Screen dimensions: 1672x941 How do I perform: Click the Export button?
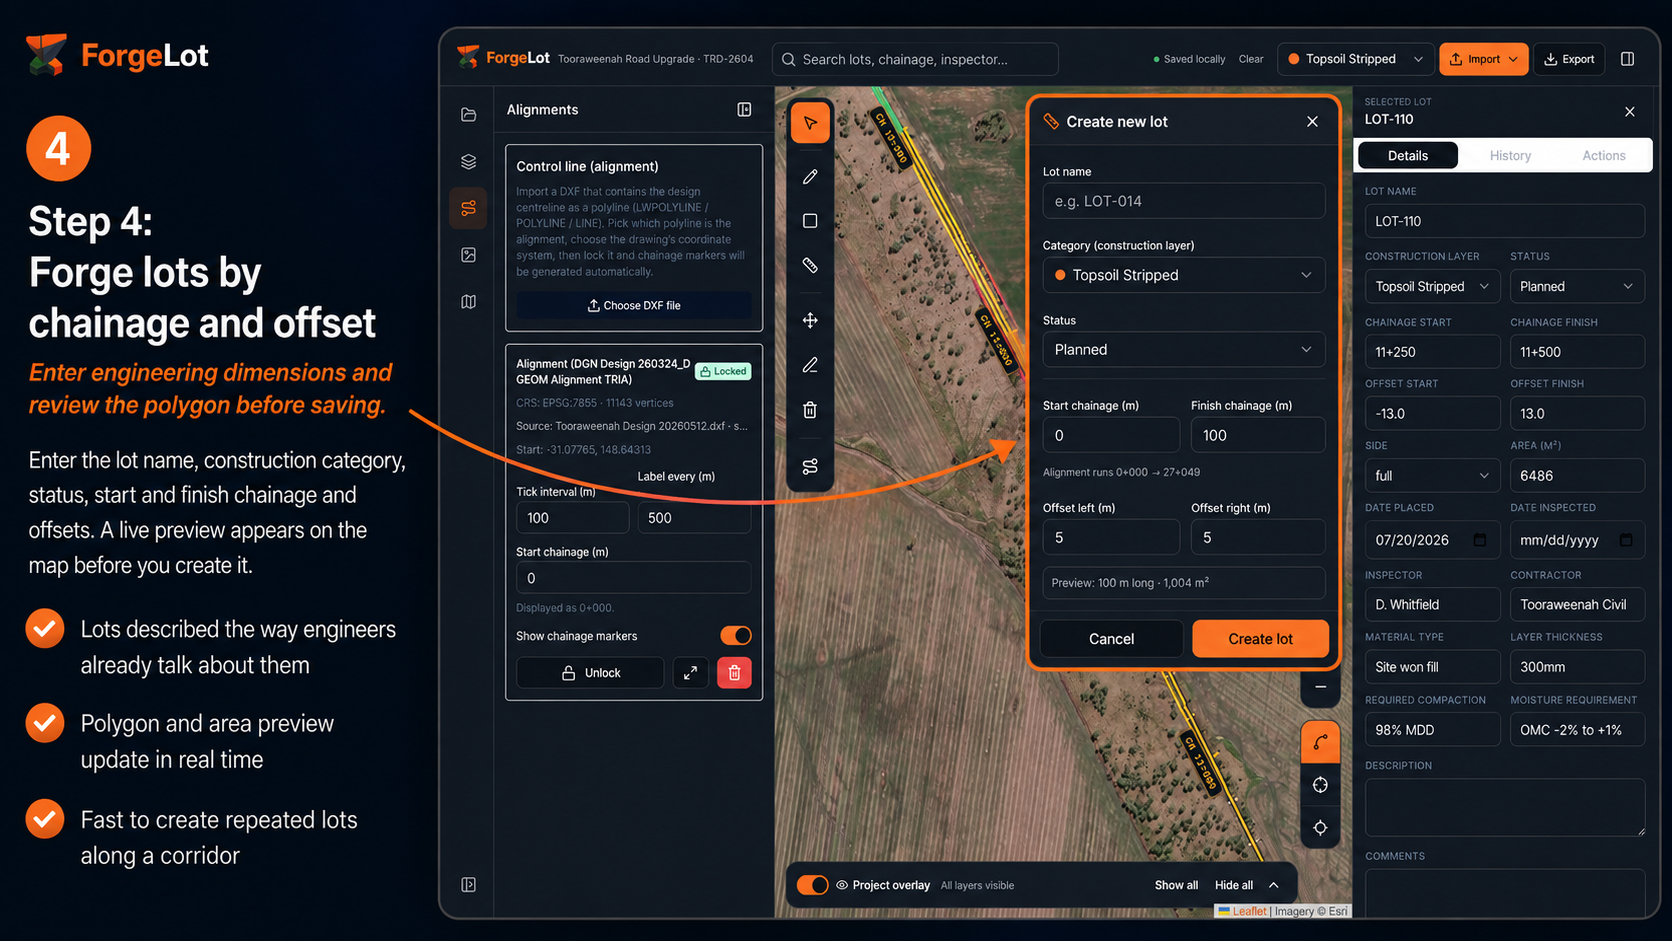(1569, 59)
